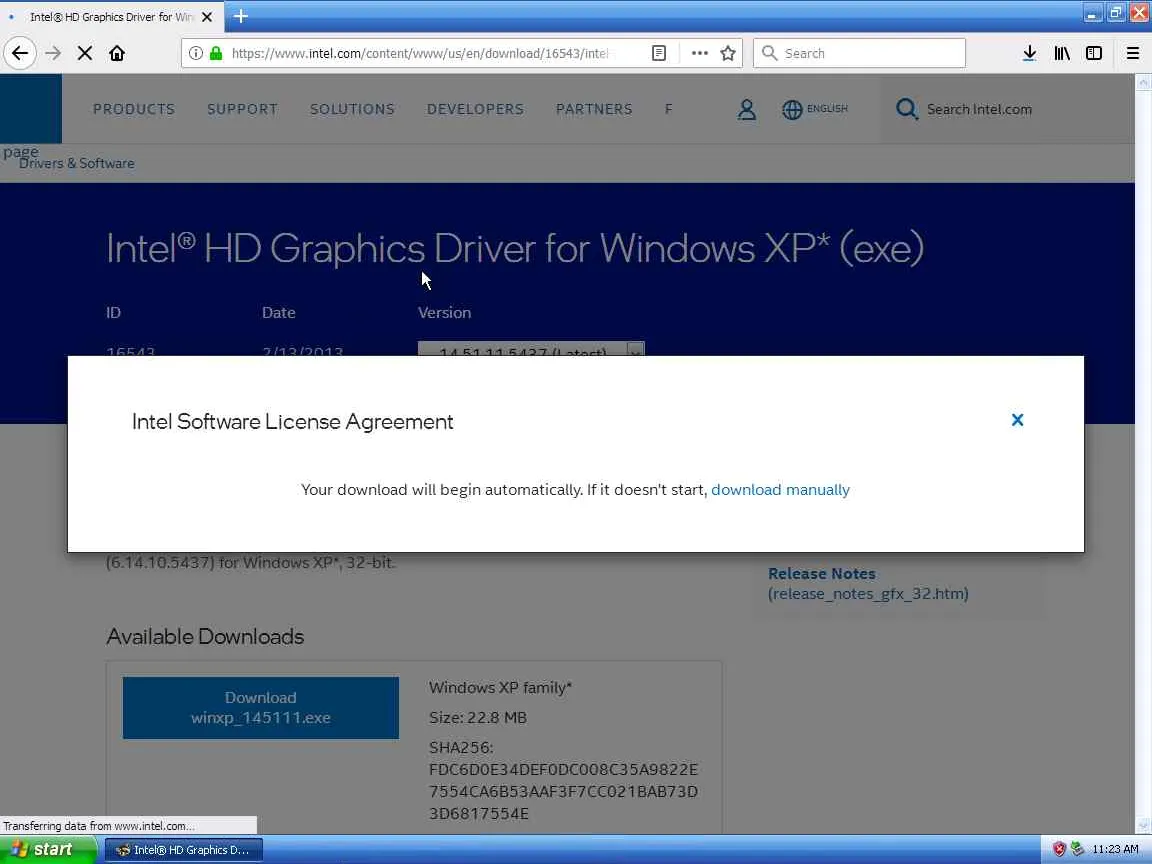Select Intel HD Graphics taskbar button
Viewport: 1152px width, 864px height.
coord(184,850)
